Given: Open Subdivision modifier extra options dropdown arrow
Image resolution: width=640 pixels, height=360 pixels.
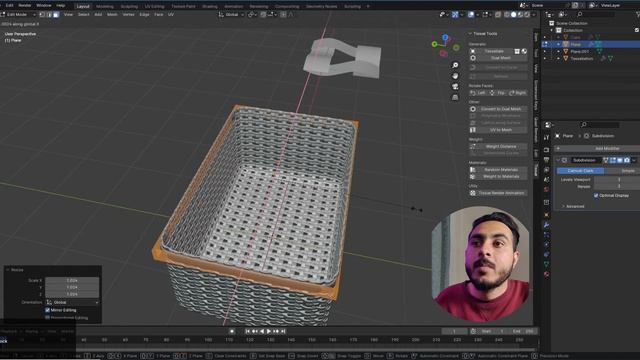Looking at the screenshot, I should click(x=634, y=160).
